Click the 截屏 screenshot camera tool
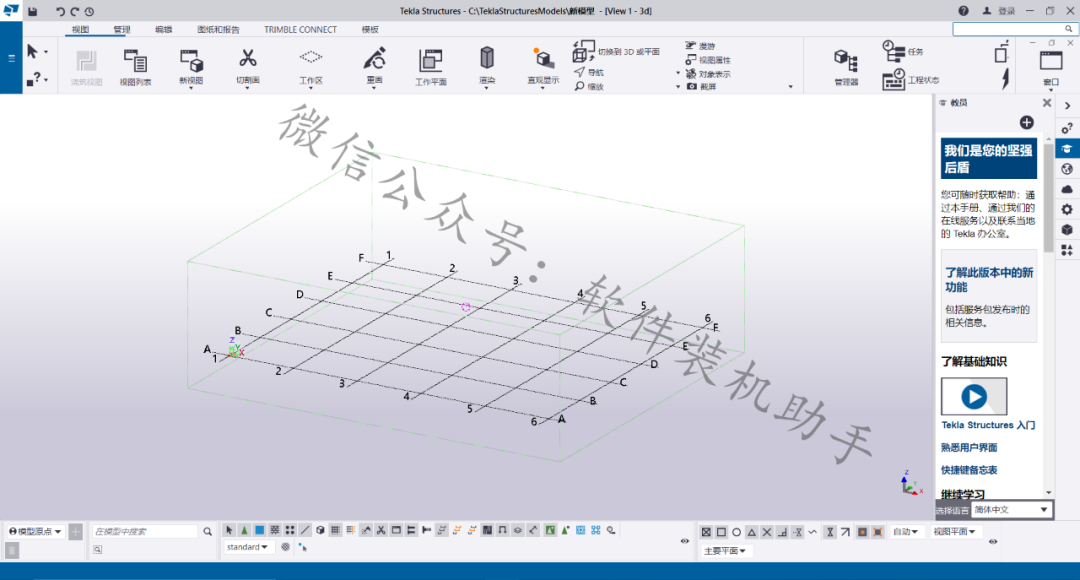The image size is (1080, 580). tap(701, 86)
